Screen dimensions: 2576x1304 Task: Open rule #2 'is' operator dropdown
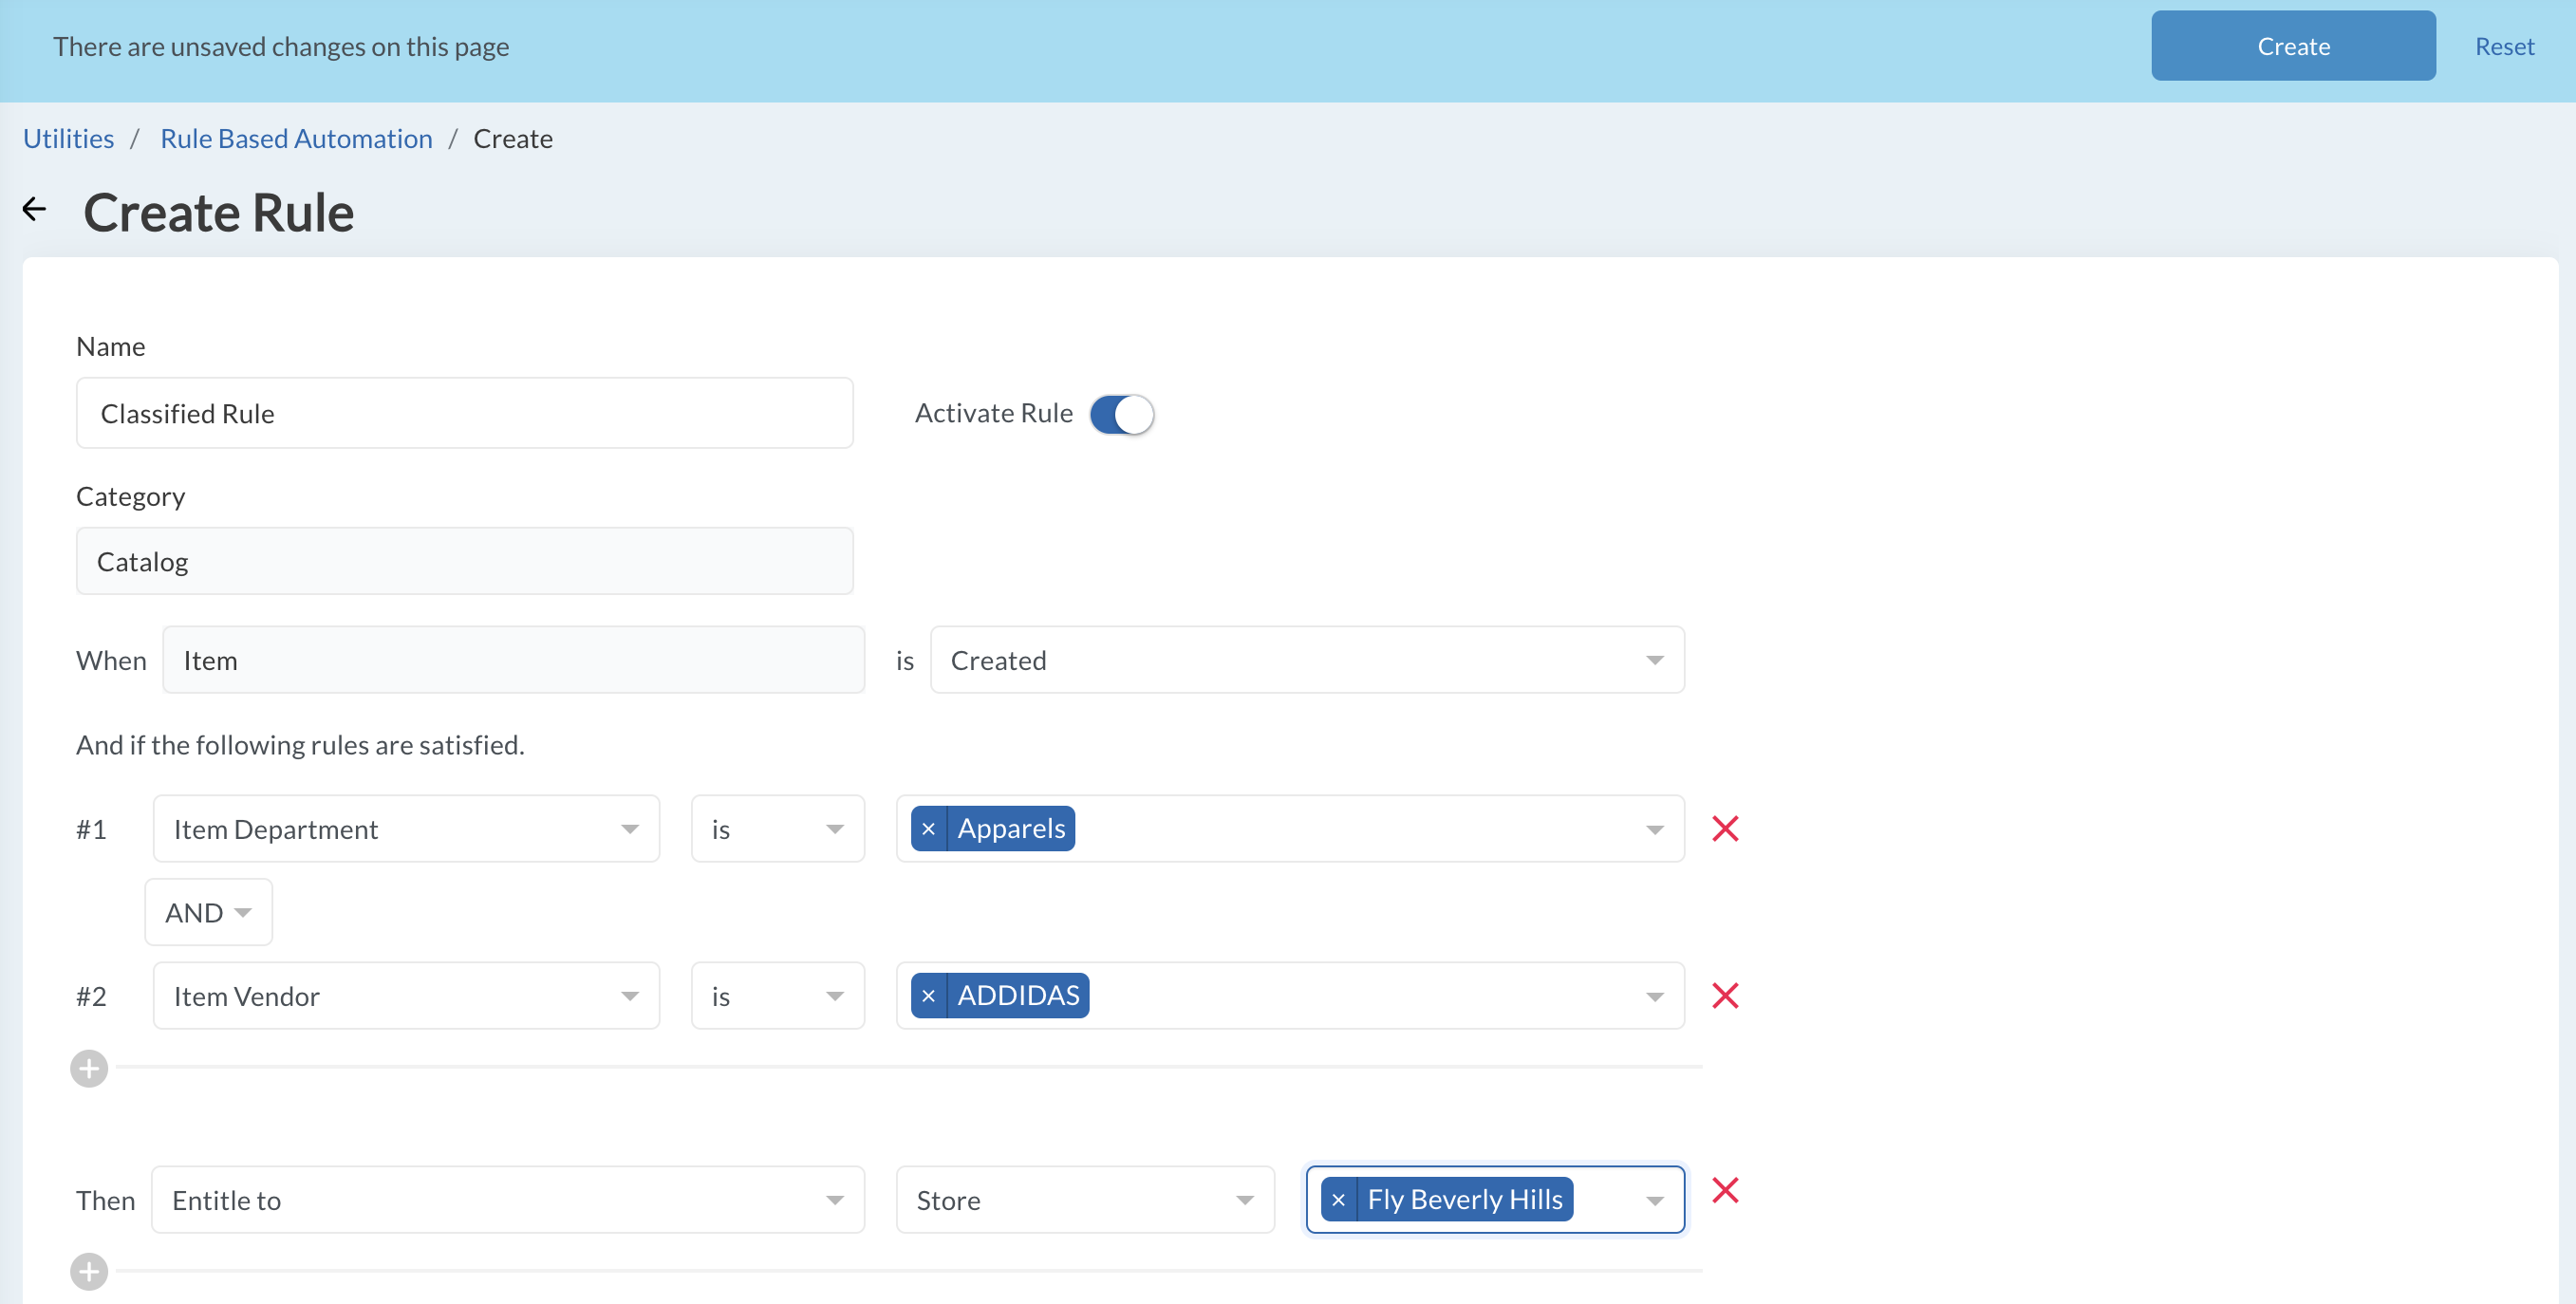coord(777,996)
